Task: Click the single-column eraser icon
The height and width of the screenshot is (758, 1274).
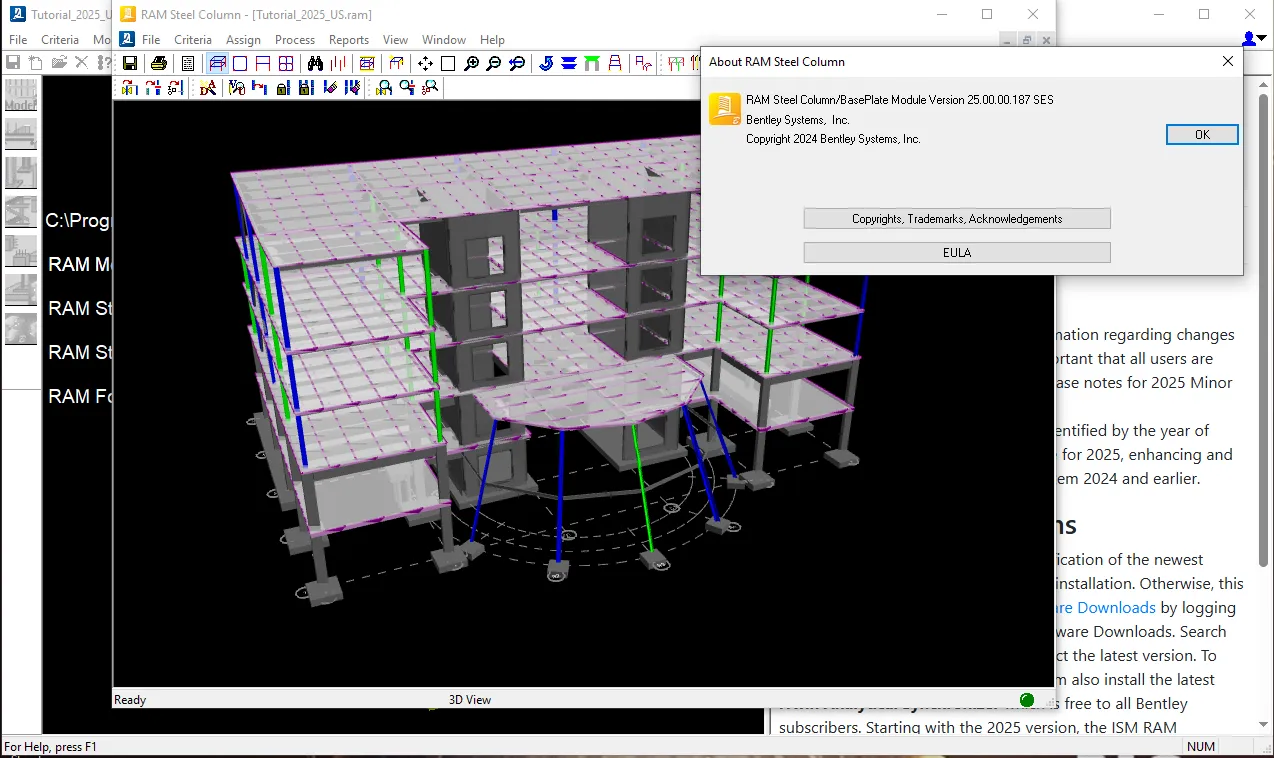Action: (330, 88)
